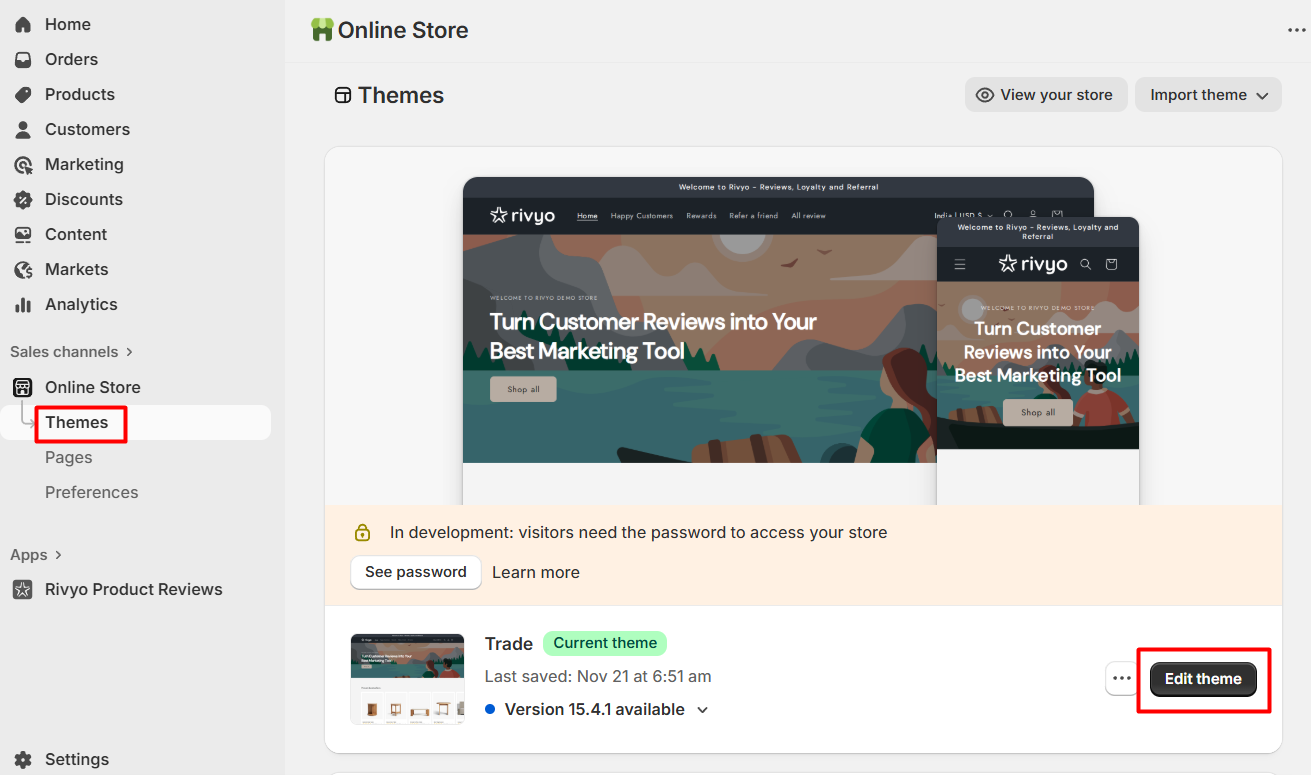Click the Rivyo Product Reviews star icon
Viewport: 1311px width, 775px height.
22,589
